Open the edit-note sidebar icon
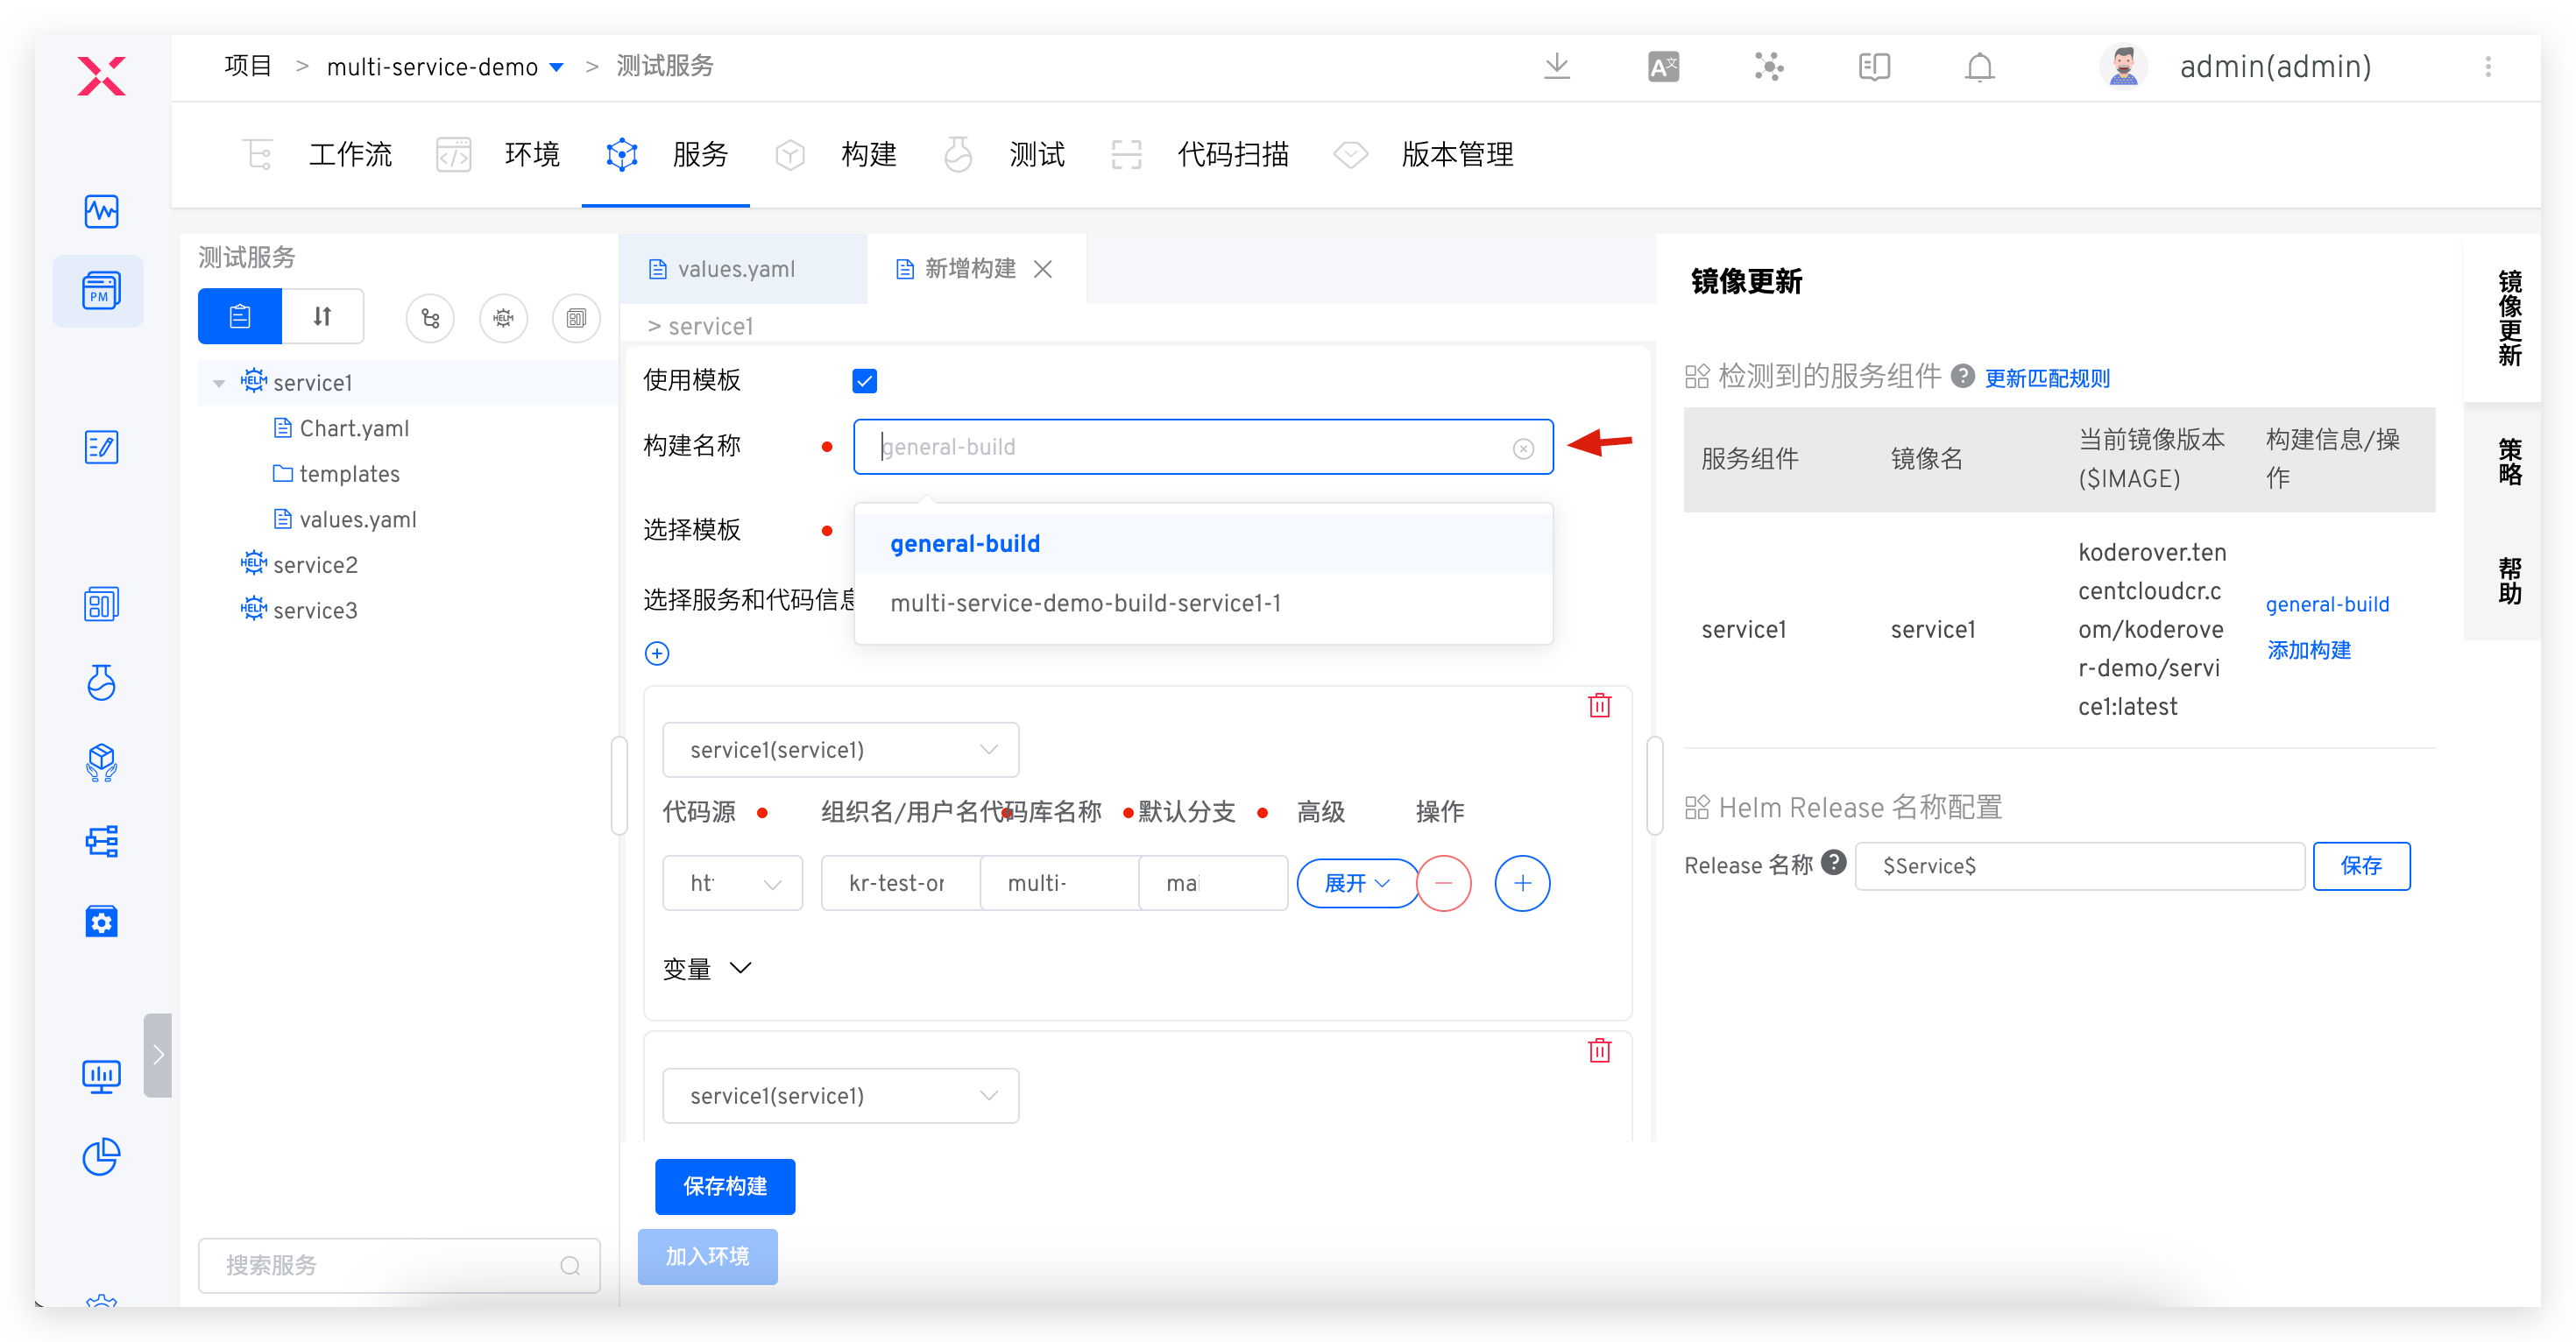The height and width of the screenshot is (1342, 2576). click(101, 447)
